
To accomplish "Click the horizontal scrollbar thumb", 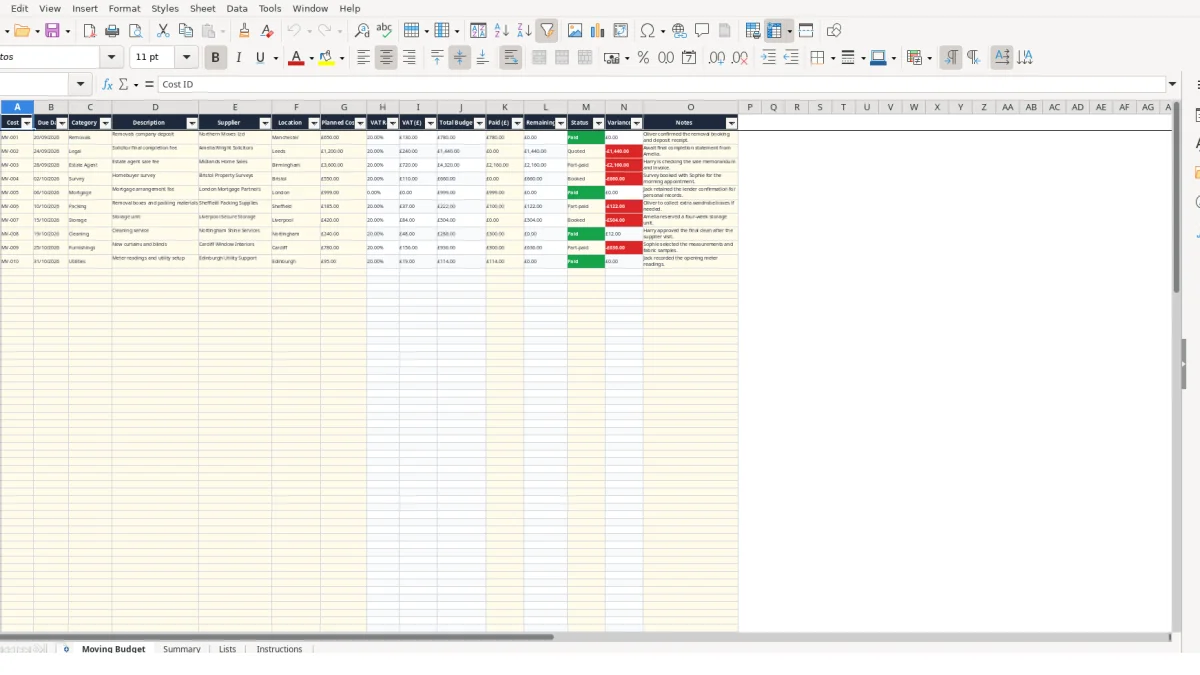I will pos(276,637).
